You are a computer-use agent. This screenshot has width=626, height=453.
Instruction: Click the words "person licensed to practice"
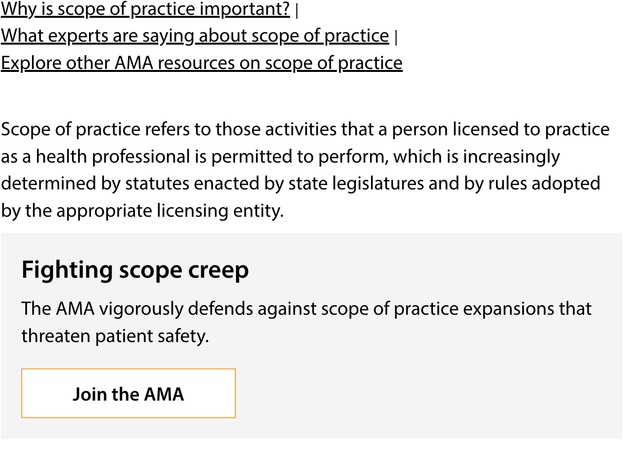point(501,130)
